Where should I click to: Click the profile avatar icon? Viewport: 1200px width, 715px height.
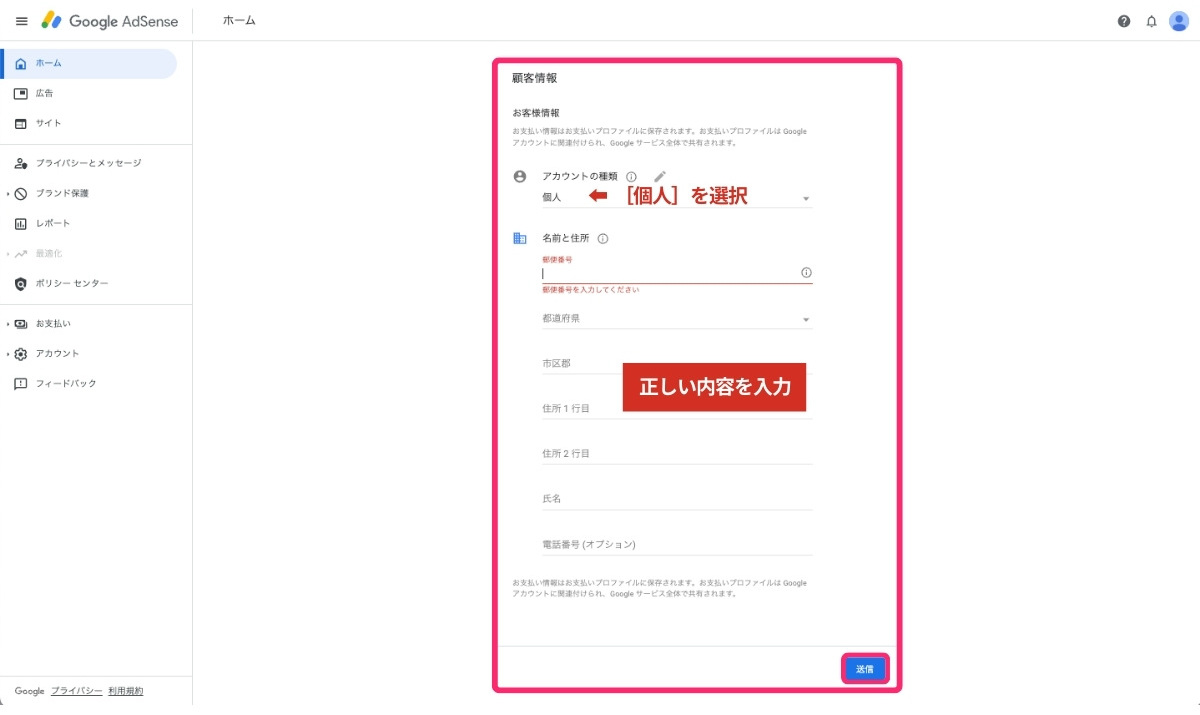pos(1178,21)
